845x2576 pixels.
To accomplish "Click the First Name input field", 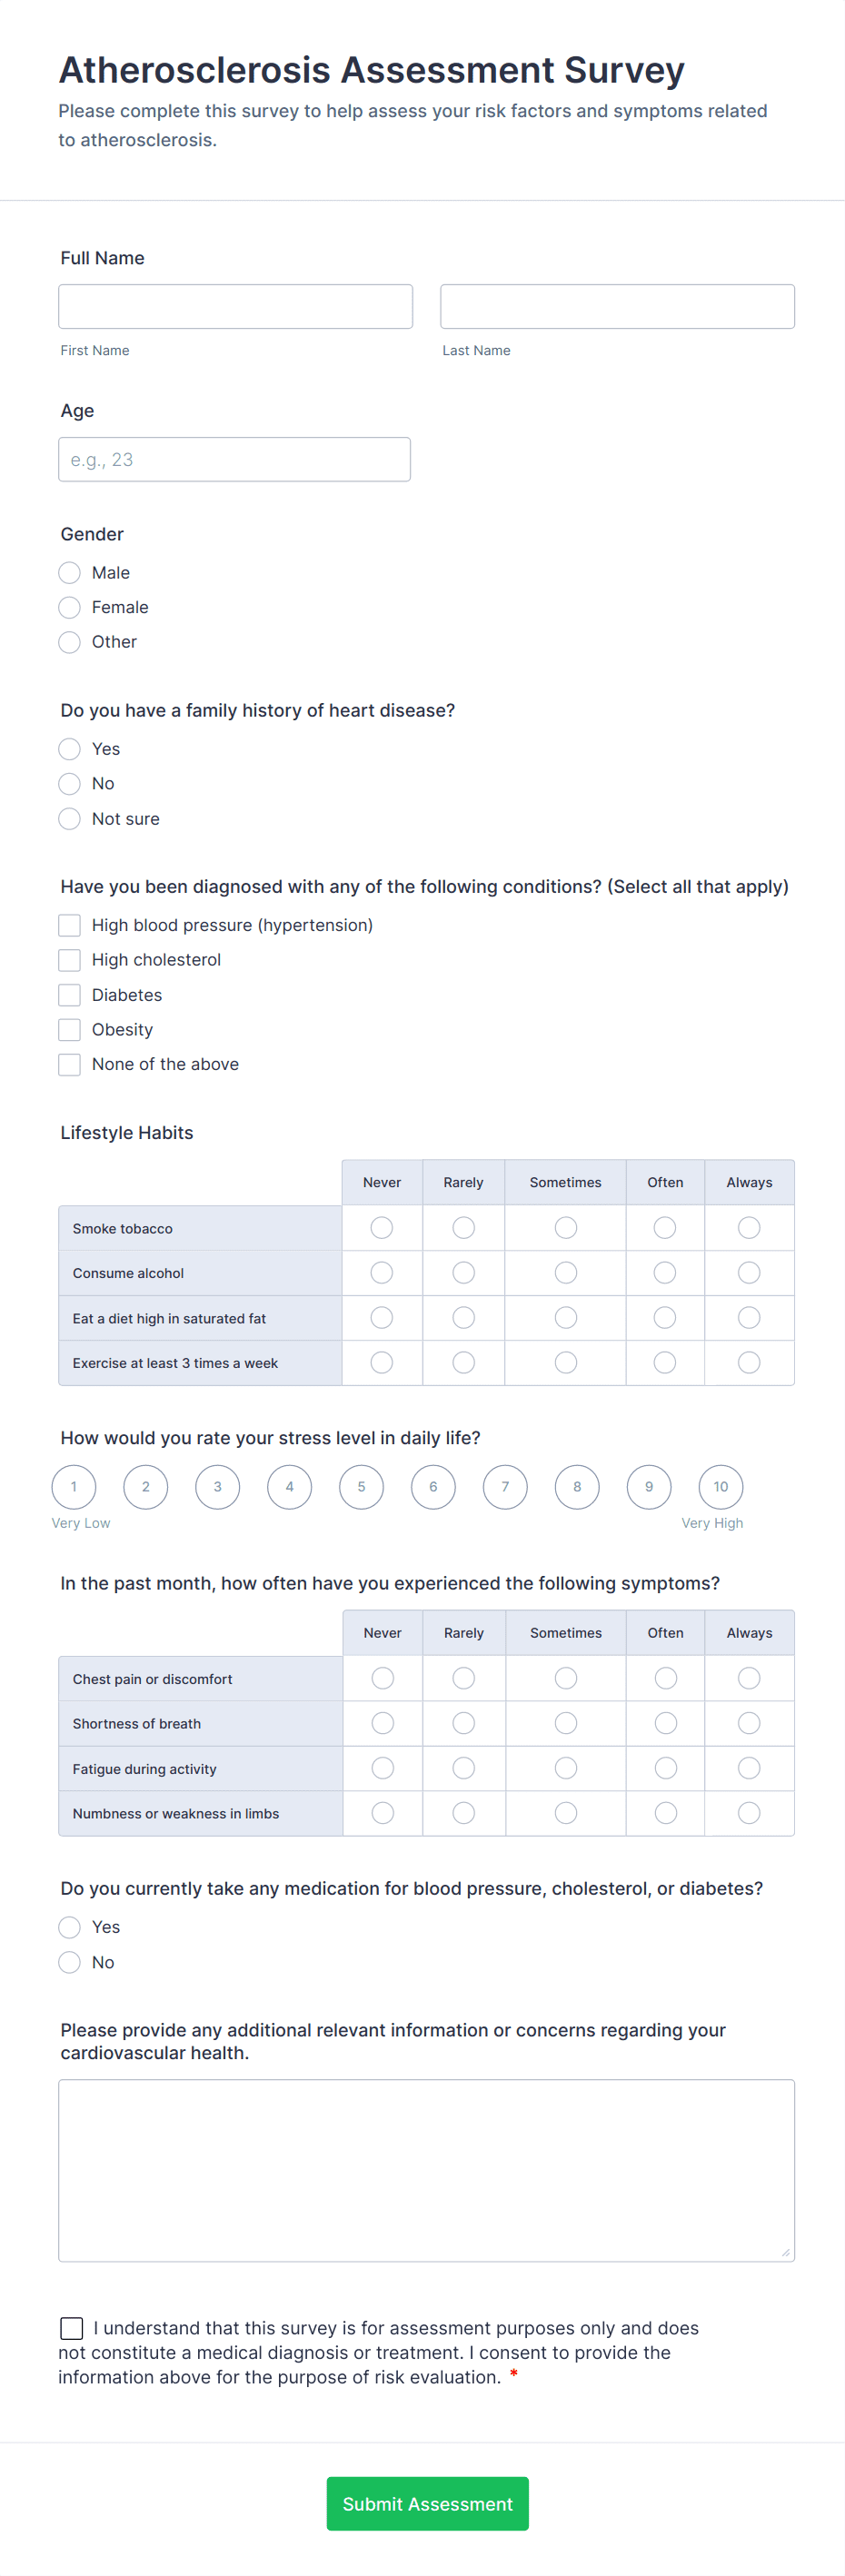I will (235, 305).
